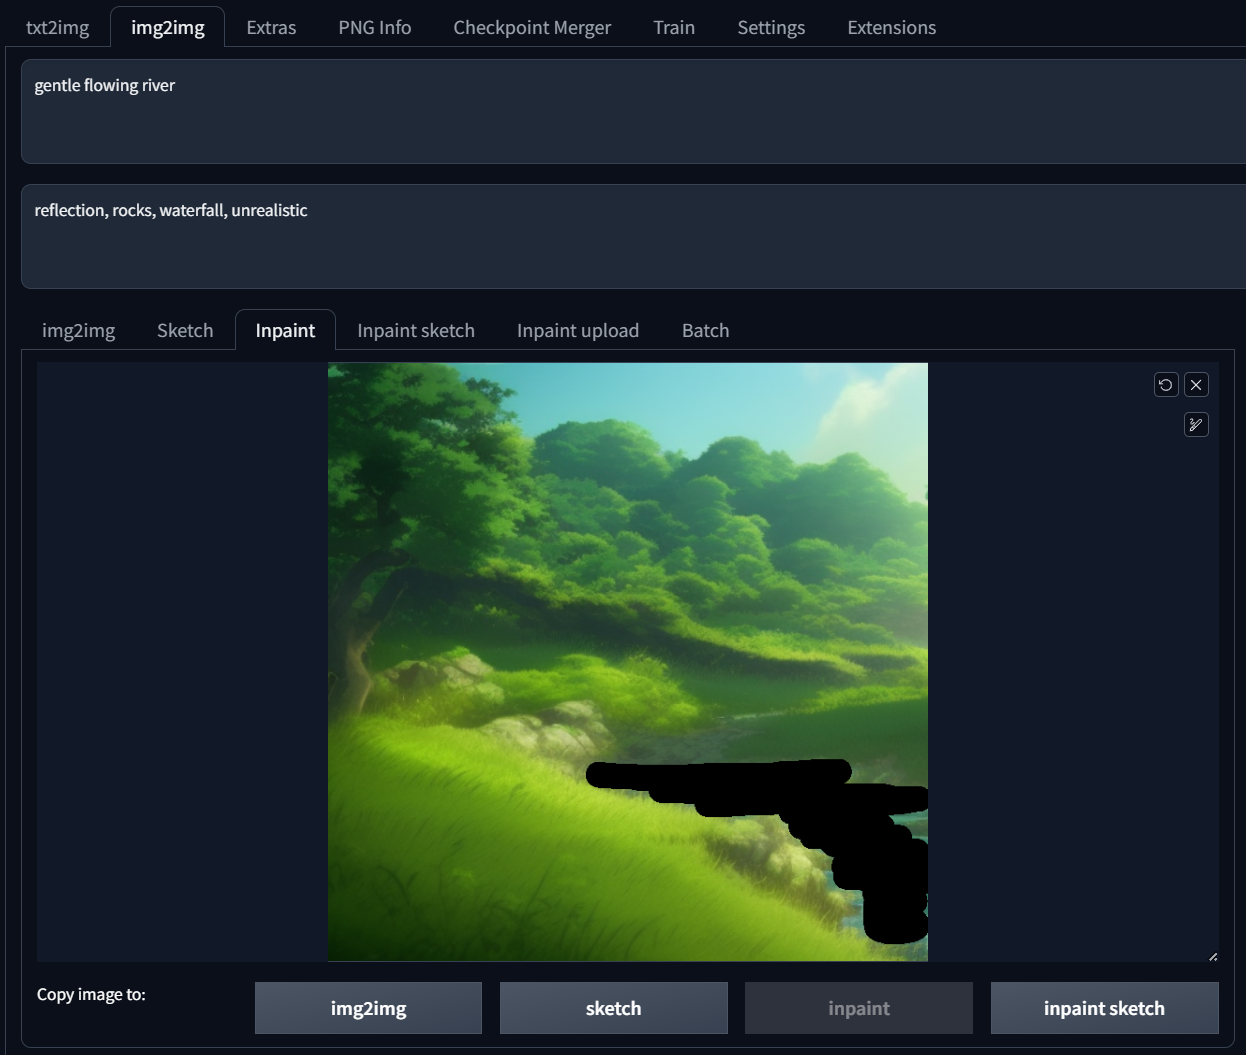Image resolution: width=1246 pixels, height=1055 pixels.
Task: Open the Settings tab
Action: [x=771, y=27]
